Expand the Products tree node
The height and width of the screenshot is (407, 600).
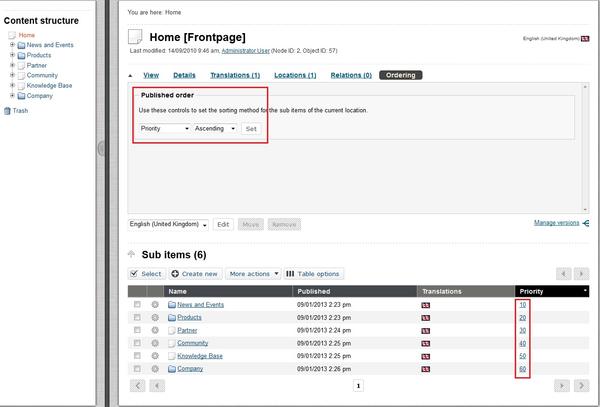tap(12, 55)
